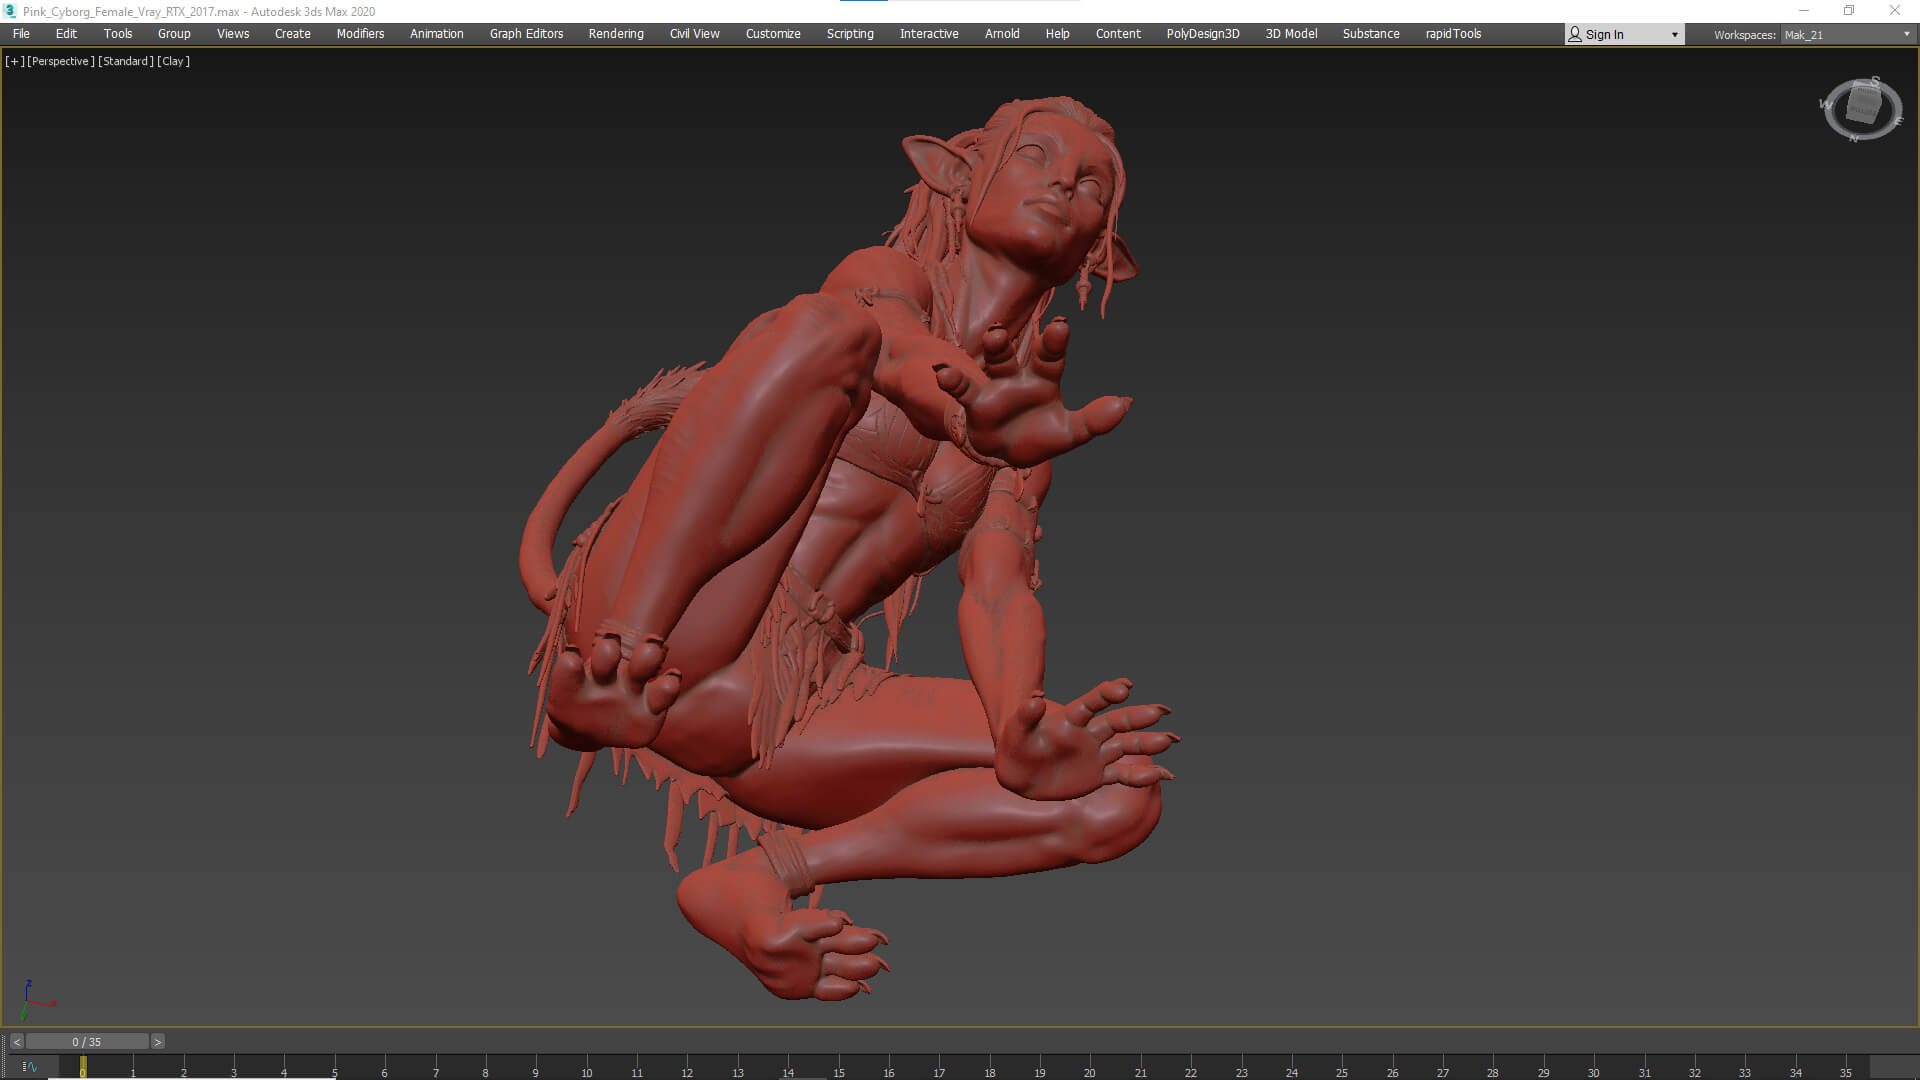
Task: Open the Mini Curve Editor icon
Action: 29,1067
